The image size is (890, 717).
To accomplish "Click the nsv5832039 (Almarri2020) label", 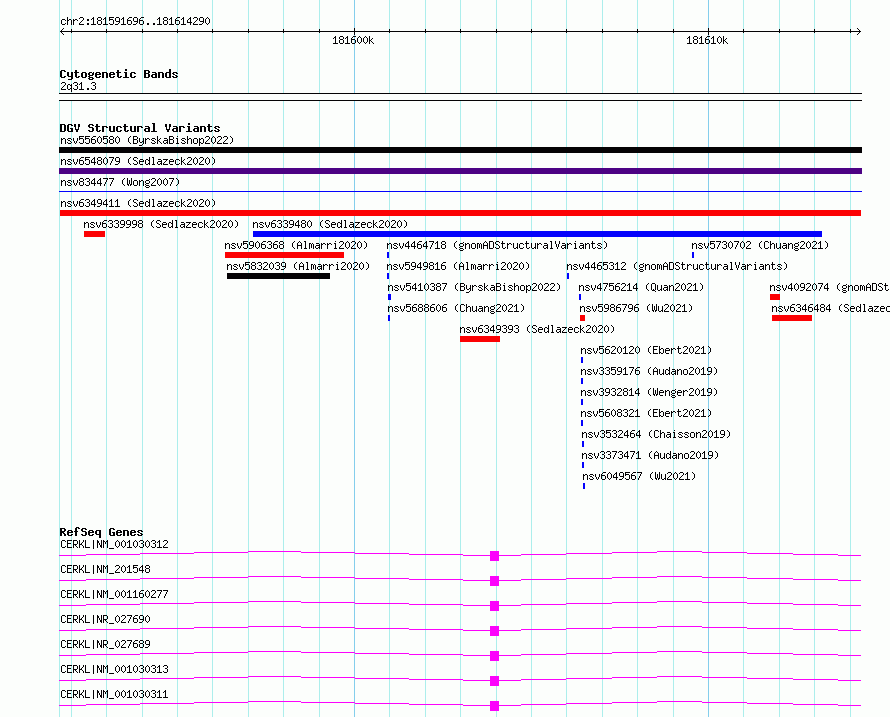I will point(298,266).
